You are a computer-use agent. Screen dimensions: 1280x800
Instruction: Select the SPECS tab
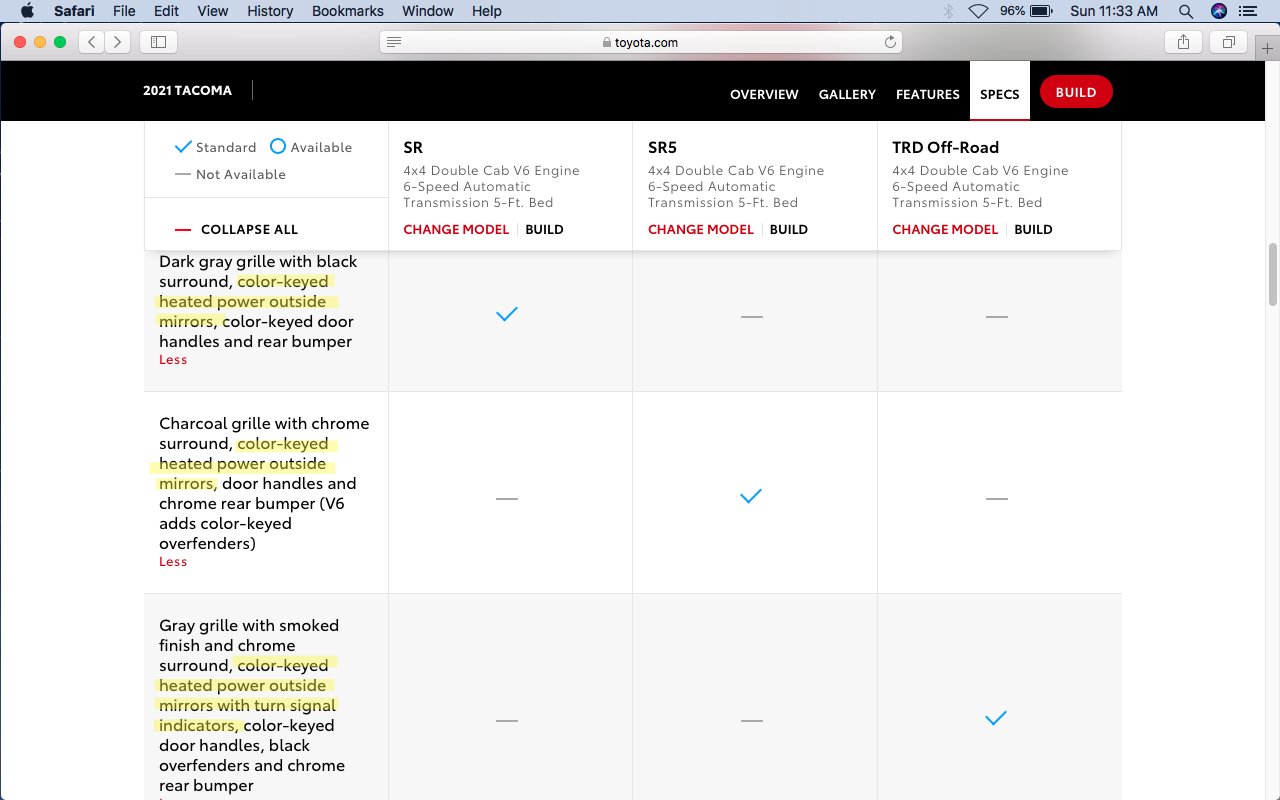click(x=1000, y=92)
